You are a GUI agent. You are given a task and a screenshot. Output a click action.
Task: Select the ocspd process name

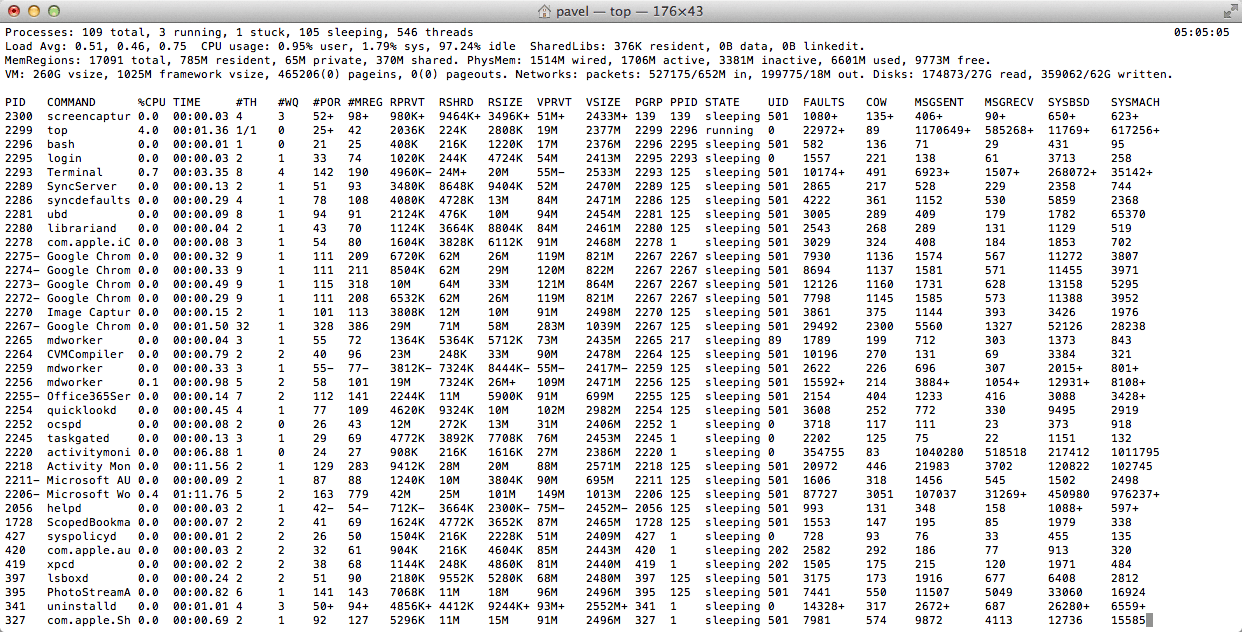pyautogui.click(x=64, y=424)
